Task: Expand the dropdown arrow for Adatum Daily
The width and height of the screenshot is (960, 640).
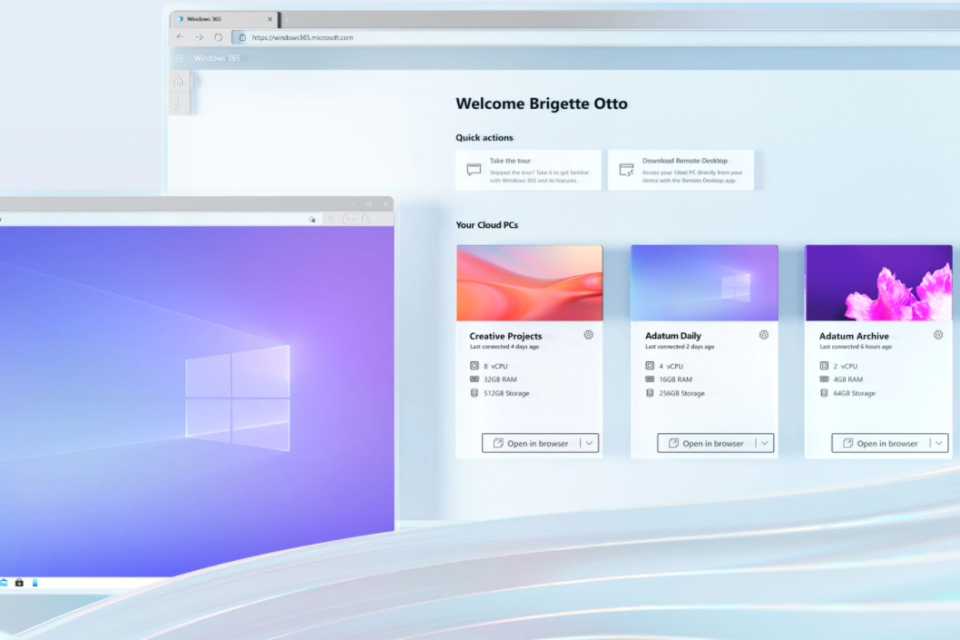Action: pyautogui.click(x=765, y=443)
